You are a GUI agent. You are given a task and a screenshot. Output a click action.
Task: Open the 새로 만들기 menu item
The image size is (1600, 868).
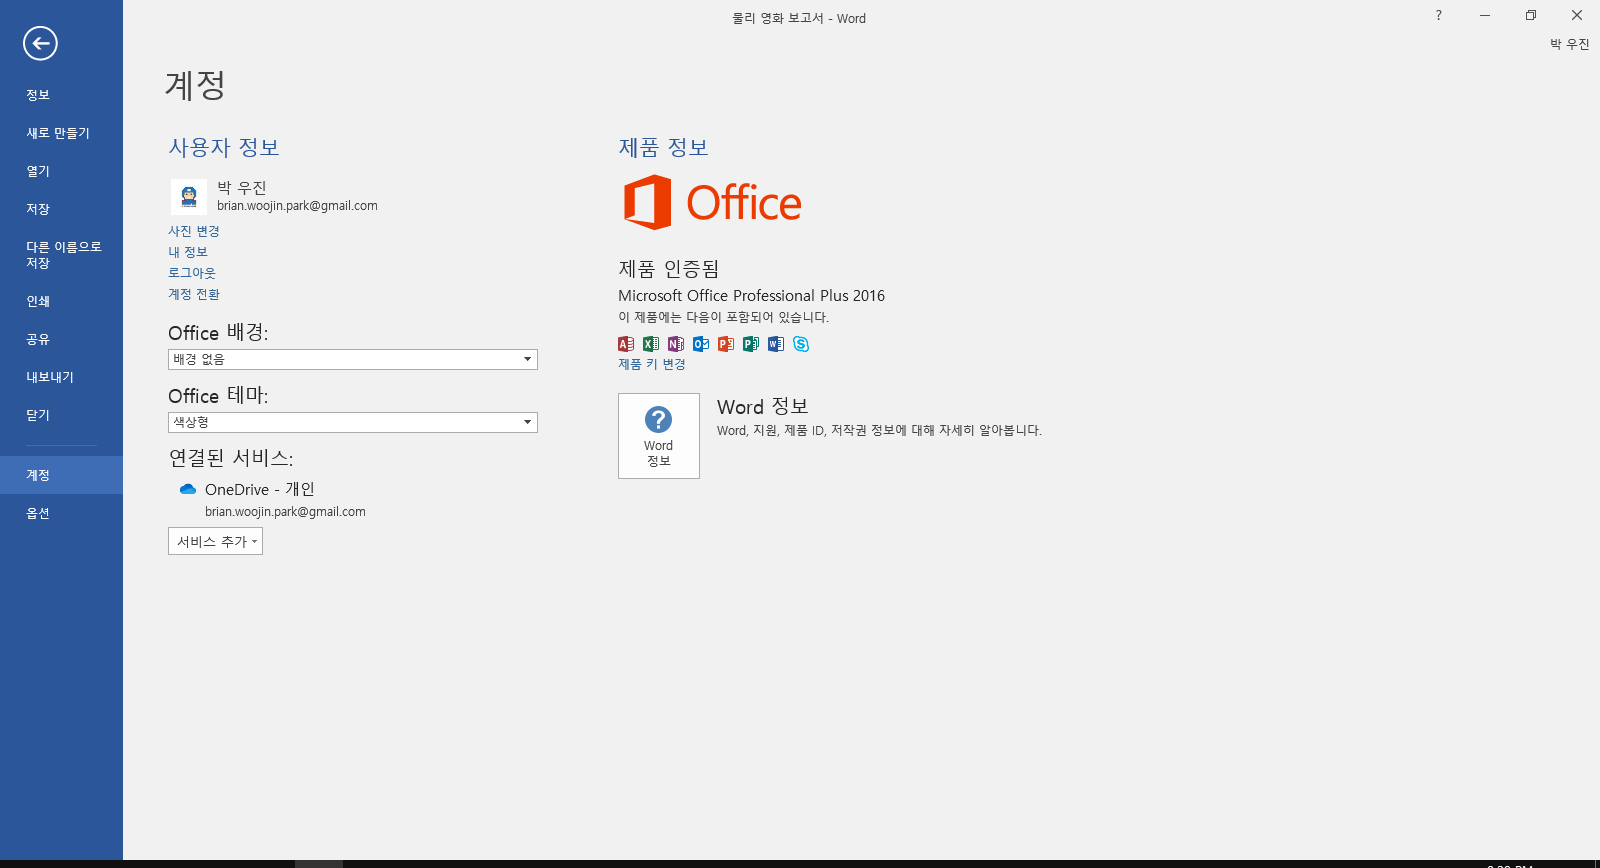click(61, 133)
